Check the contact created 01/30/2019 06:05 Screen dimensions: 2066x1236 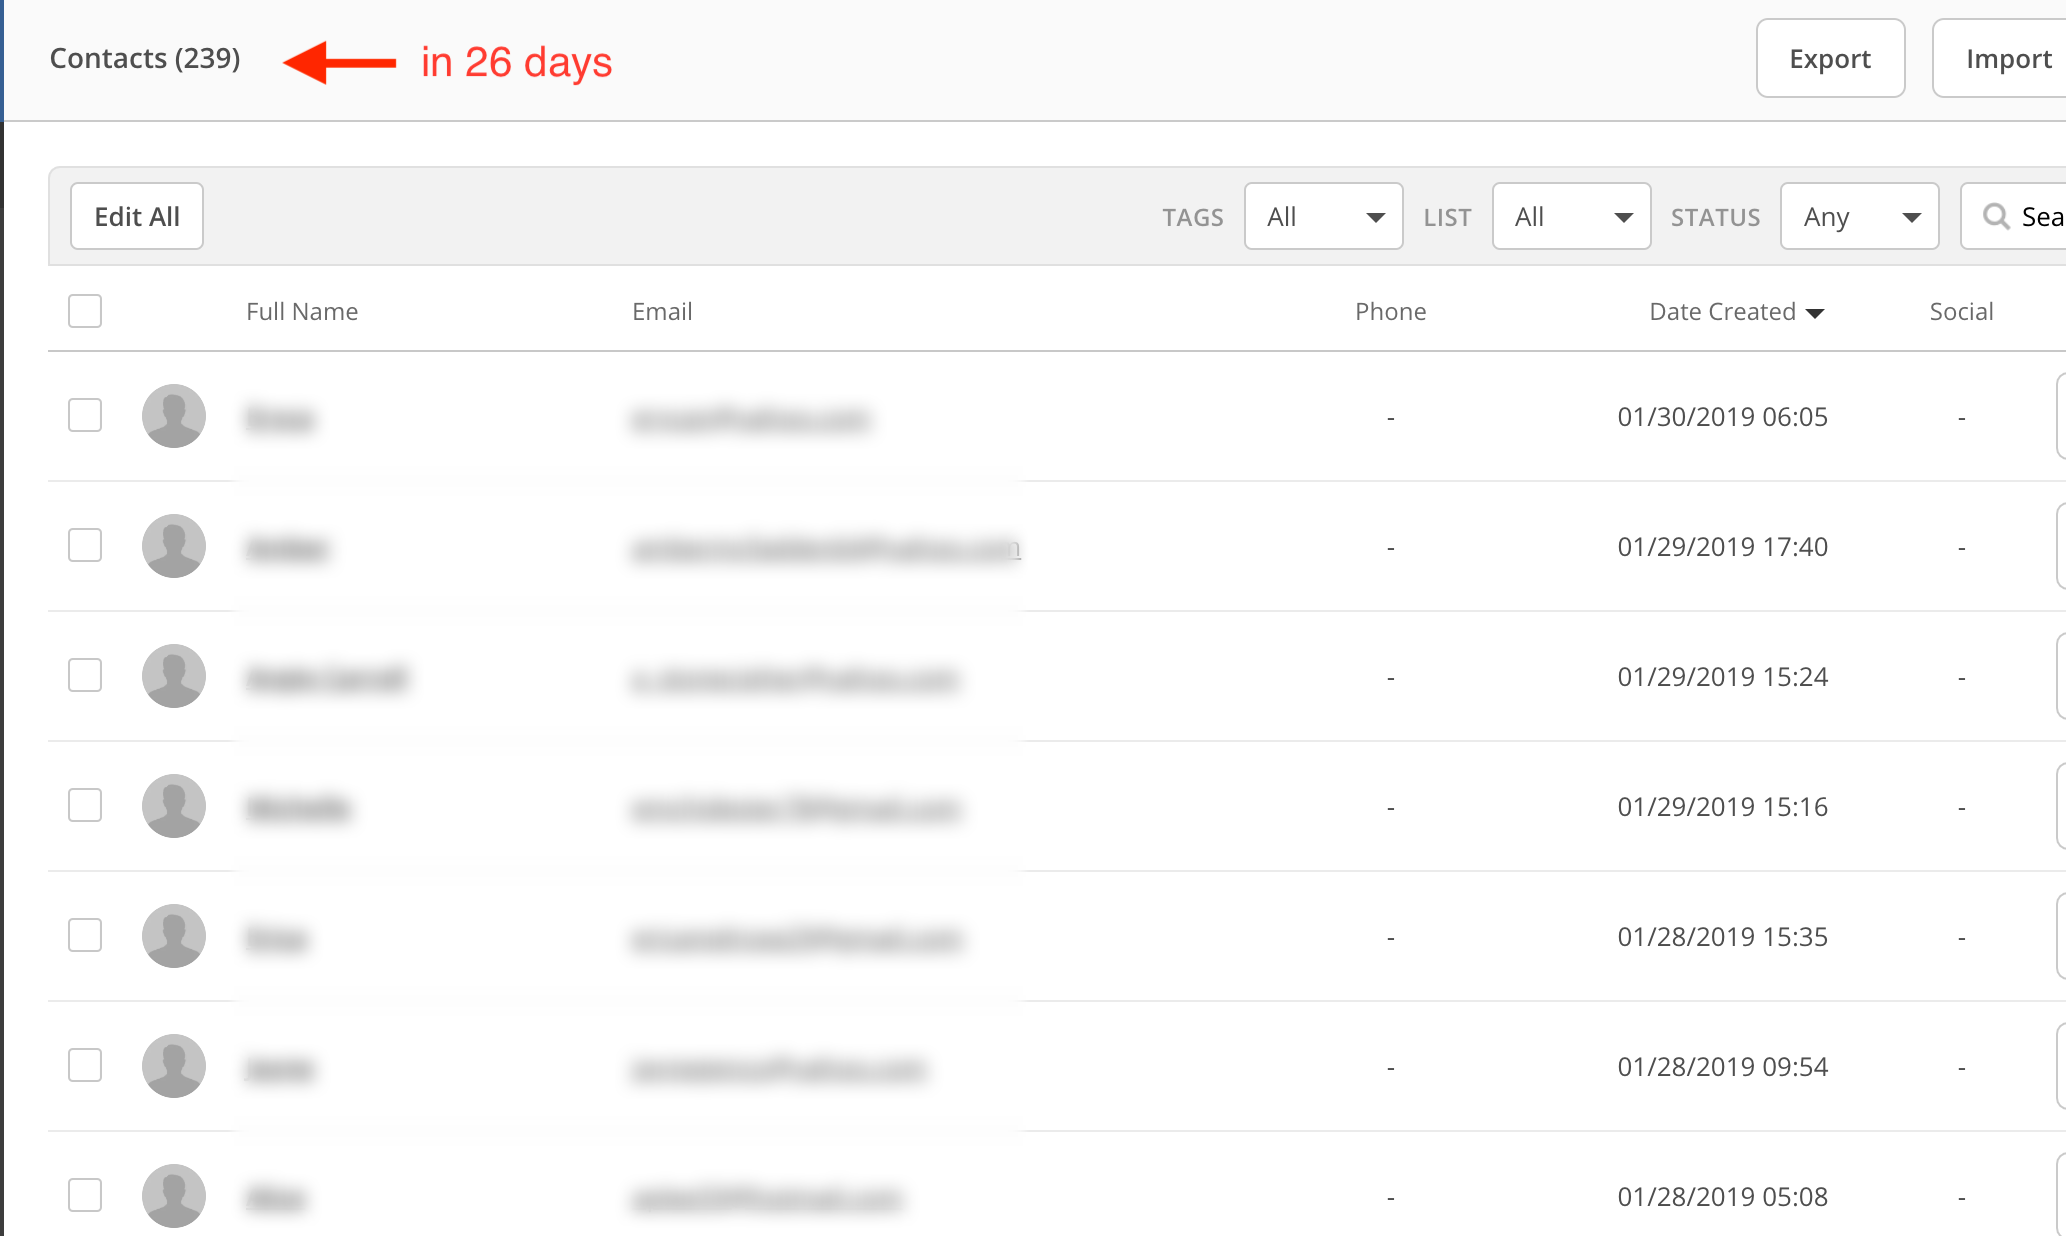85,415
